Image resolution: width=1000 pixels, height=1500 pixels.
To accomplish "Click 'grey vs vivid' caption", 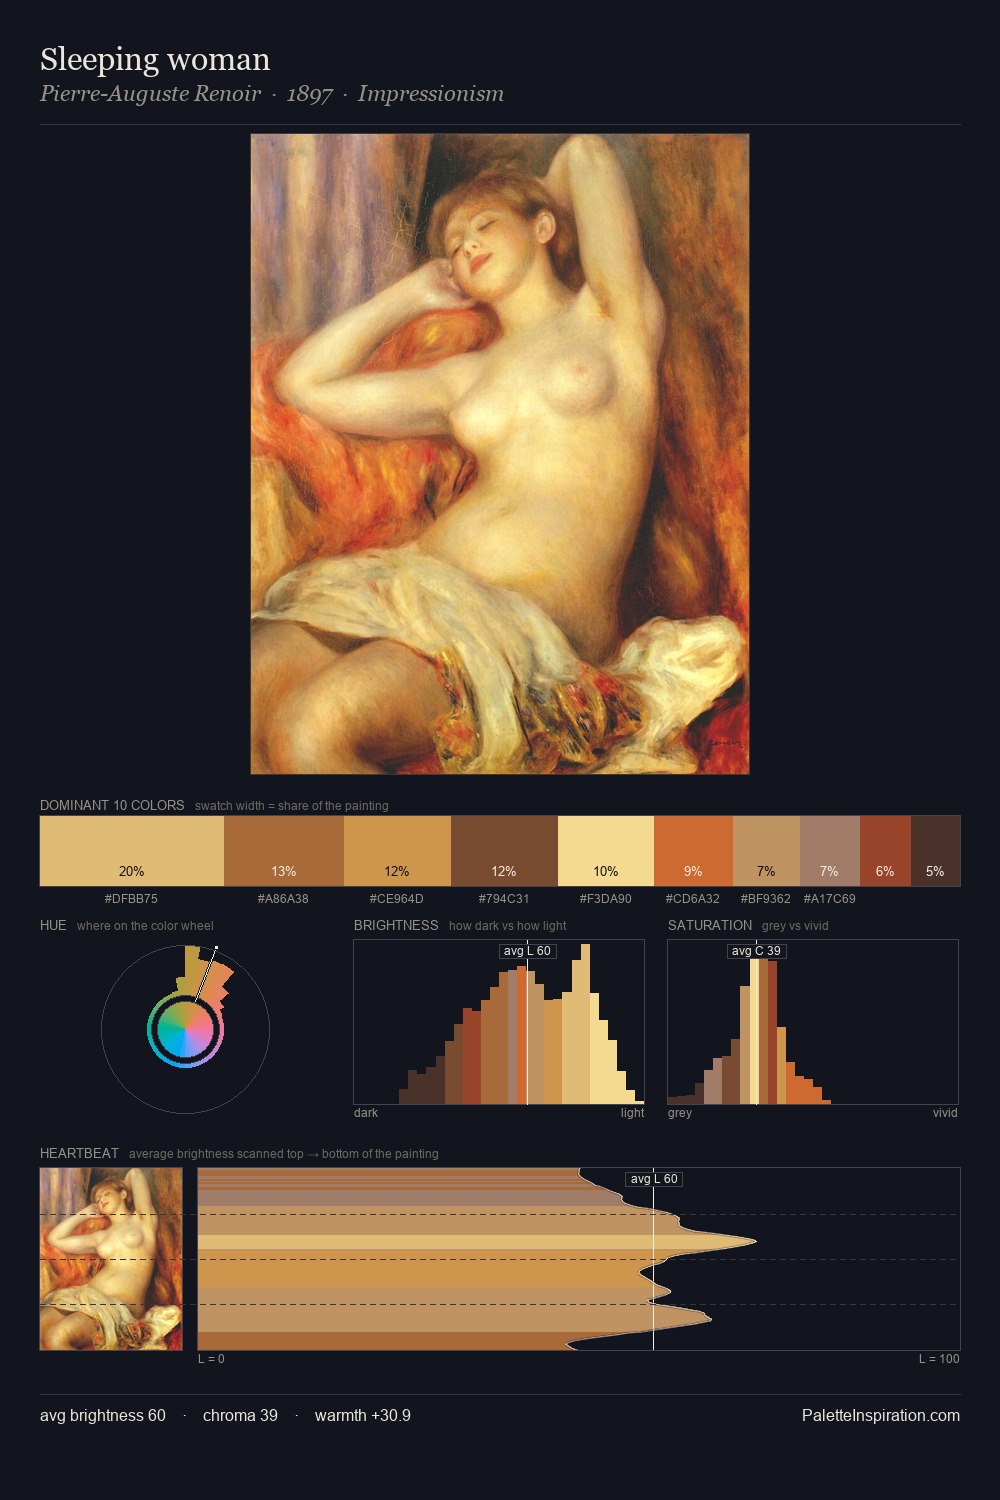I will (795, 926).
